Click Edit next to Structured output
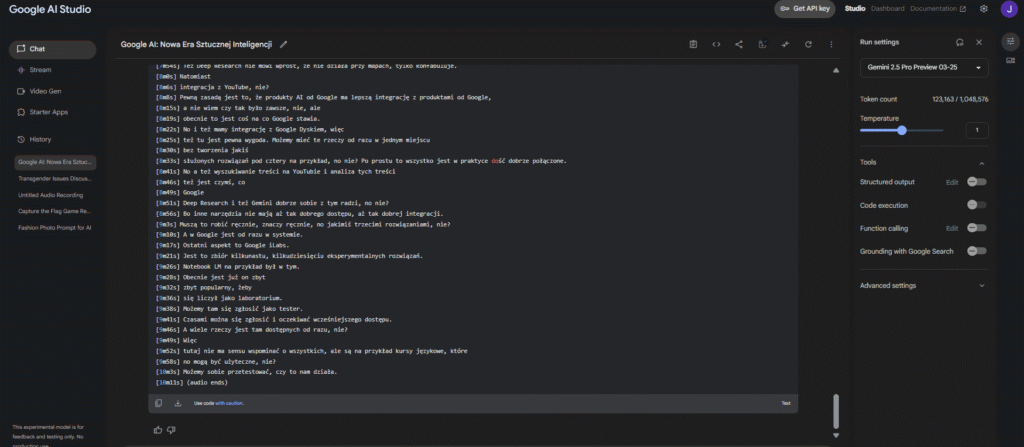The width and height of the screenshot is (1024, 447). pyautogui.click(x=952, y=182)
